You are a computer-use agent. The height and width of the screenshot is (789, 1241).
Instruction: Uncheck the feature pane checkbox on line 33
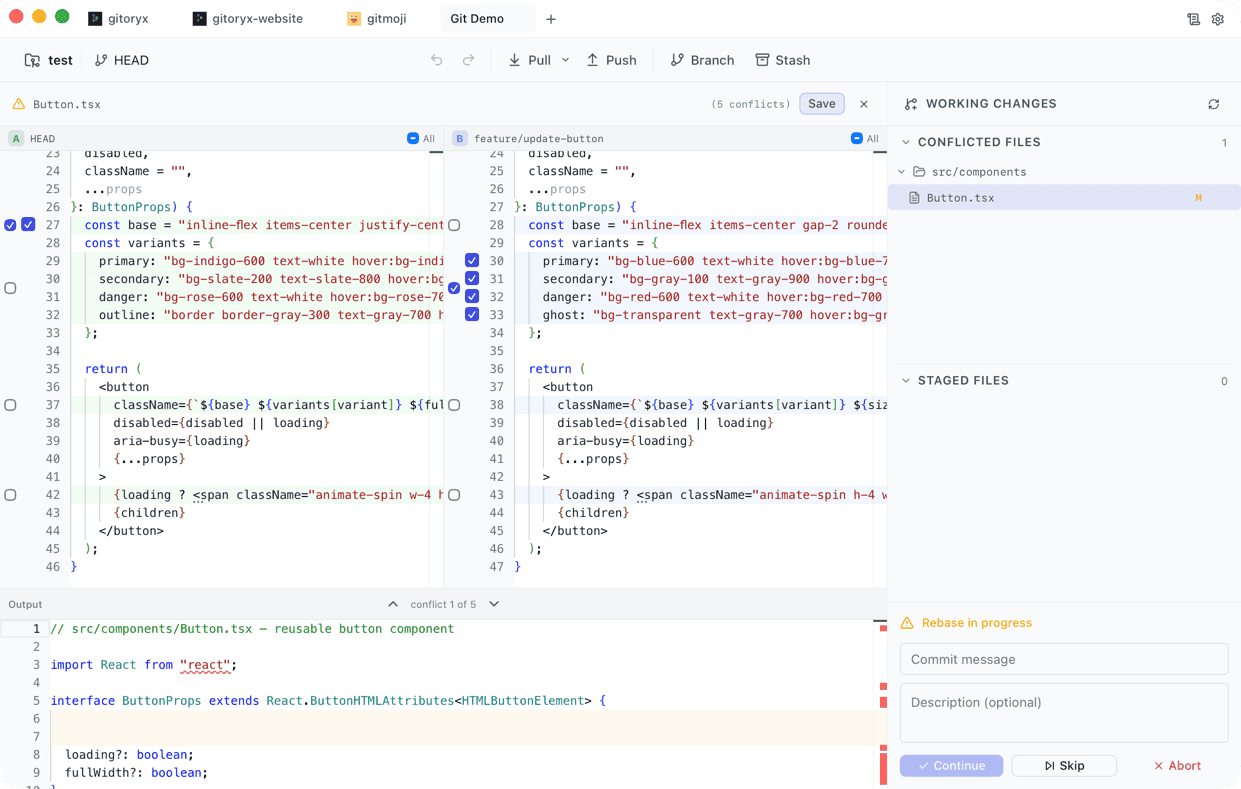pyautogui.click(x=472, y=315)
